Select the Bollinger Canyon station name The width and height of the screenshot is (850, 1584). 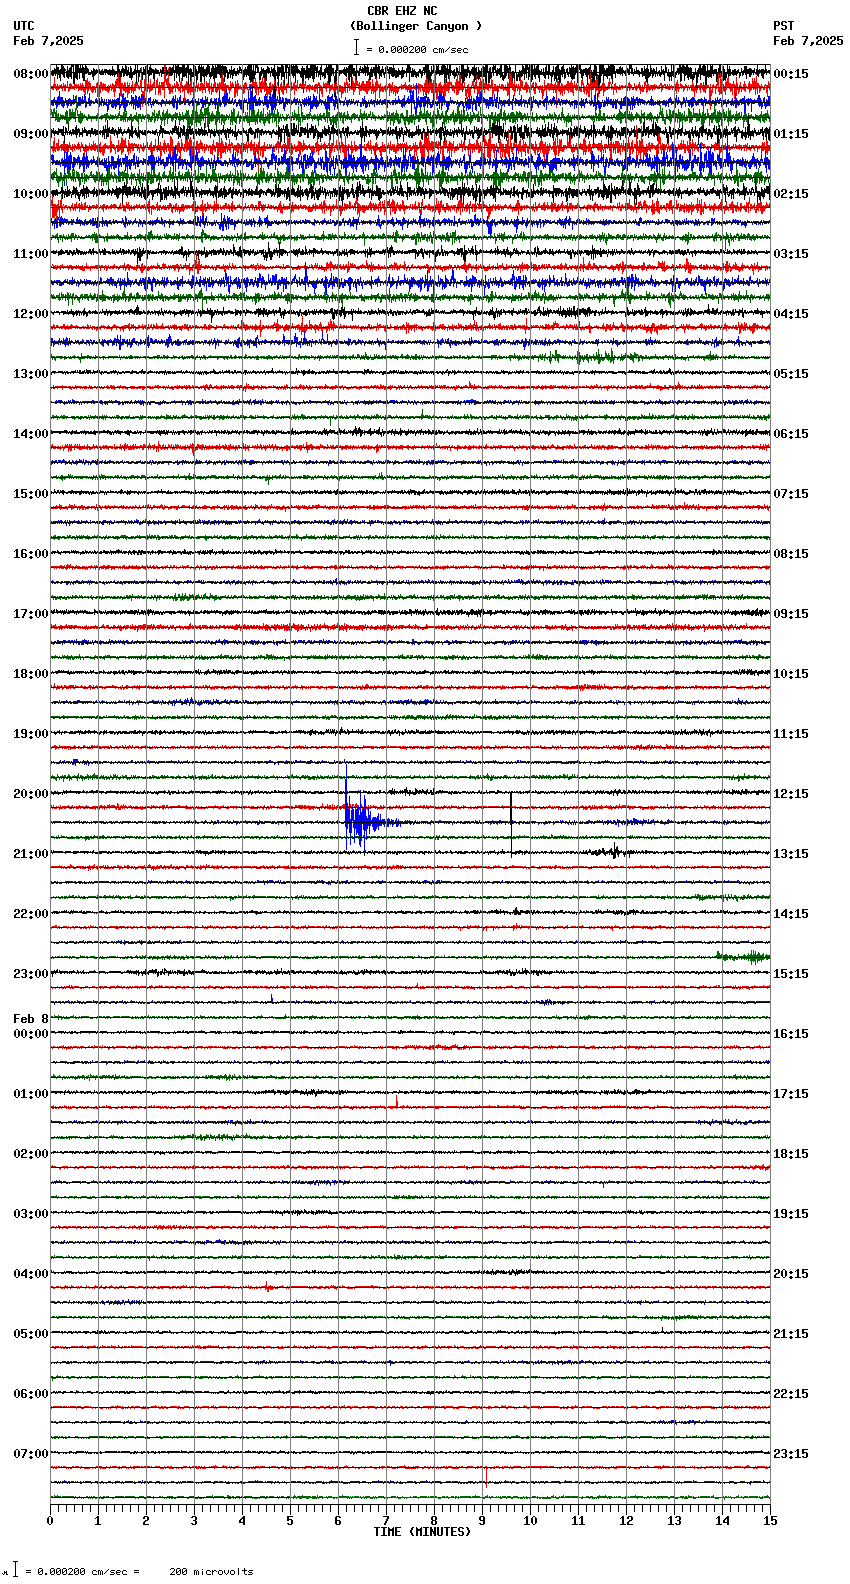coord(416,26)
